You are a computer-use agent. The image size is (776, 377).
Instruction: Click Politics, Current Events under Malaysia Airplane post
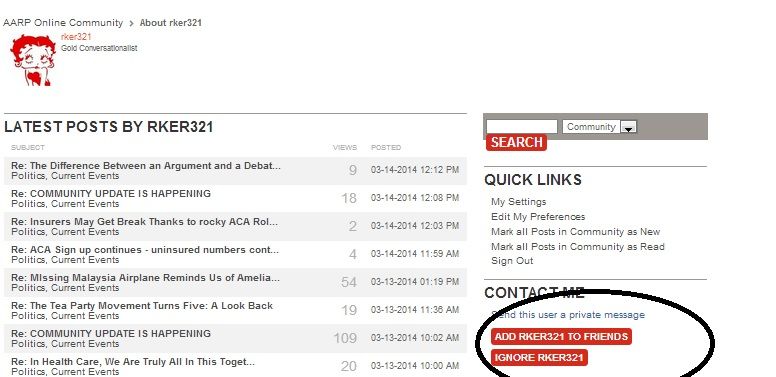pyautogui.click(x=65, y=287)
